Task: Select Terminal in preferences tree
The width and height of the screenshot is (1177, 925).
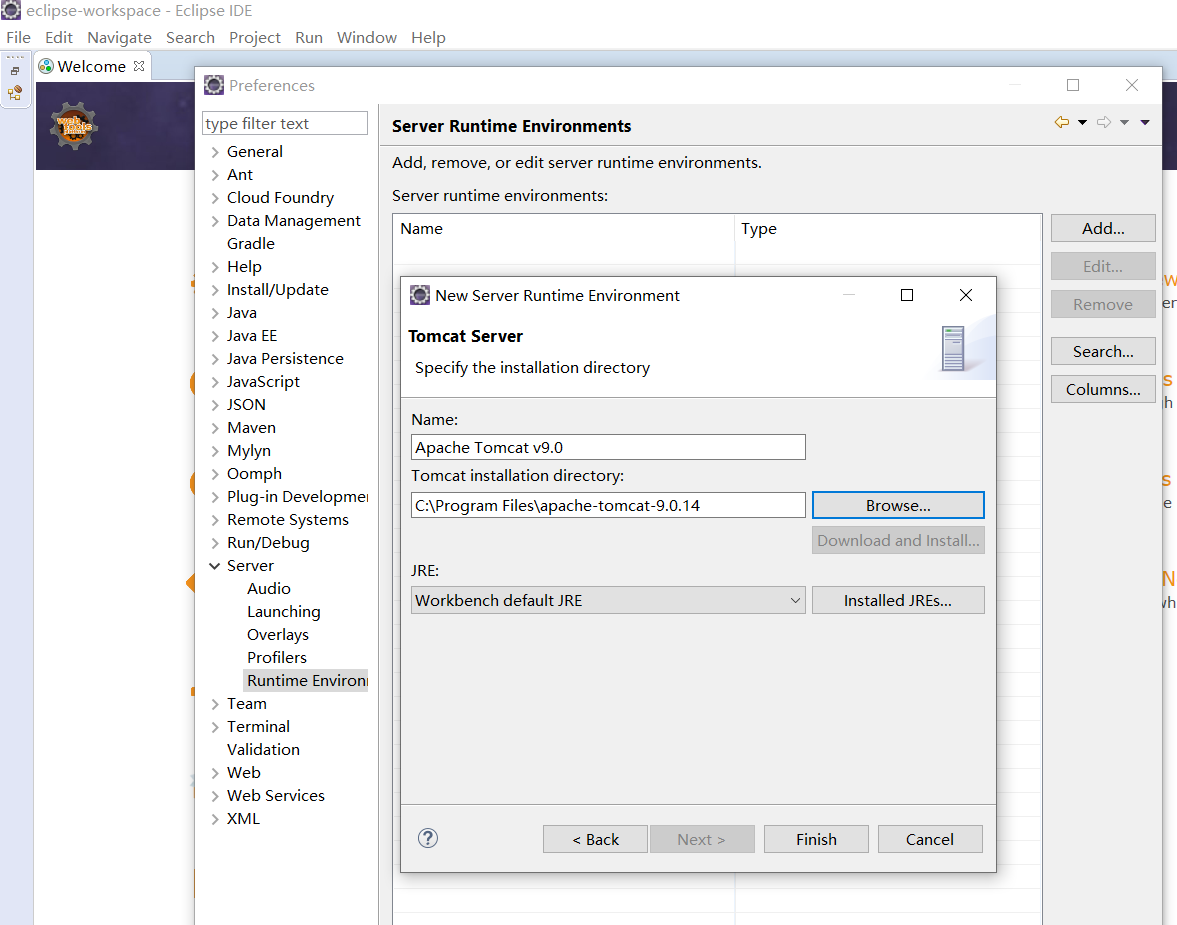Action: (x=258, y=727)
